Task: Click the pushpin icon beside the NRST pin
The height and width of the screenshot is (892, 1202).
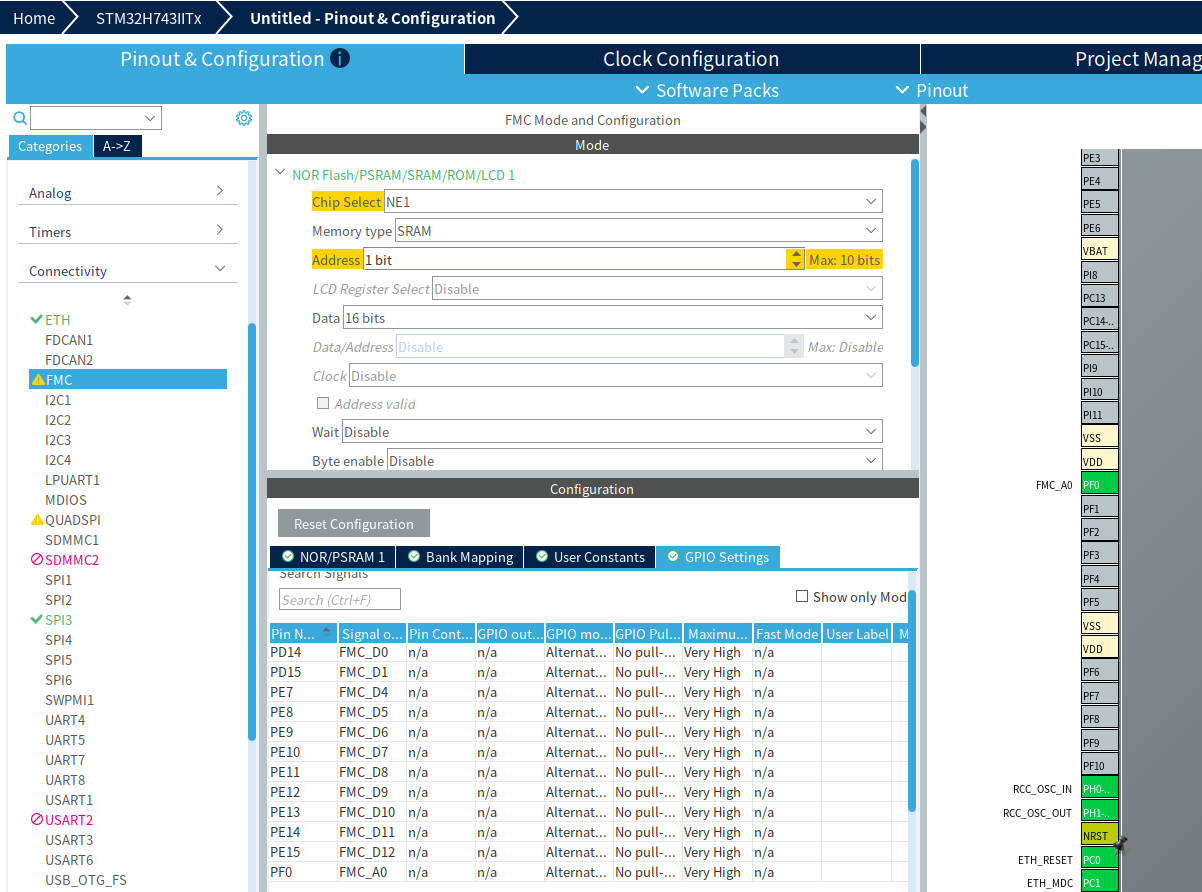Action: click(1120, 845)
